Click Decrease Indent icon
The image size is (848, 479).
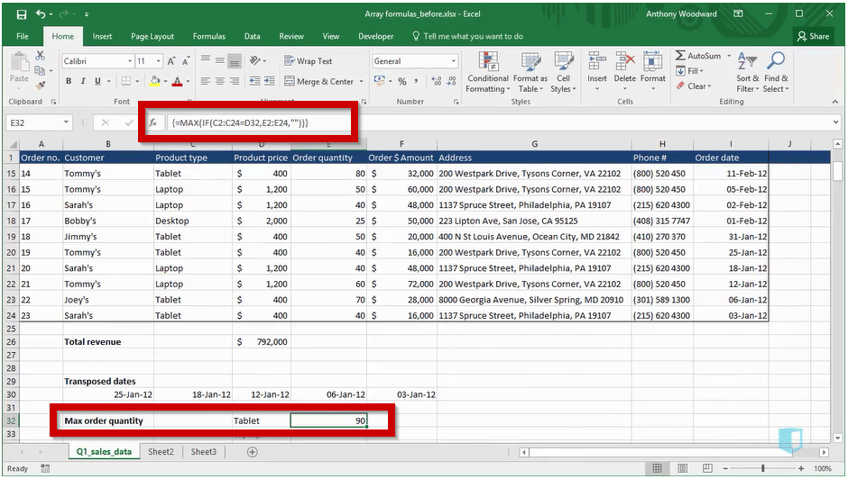click(255, 81)
